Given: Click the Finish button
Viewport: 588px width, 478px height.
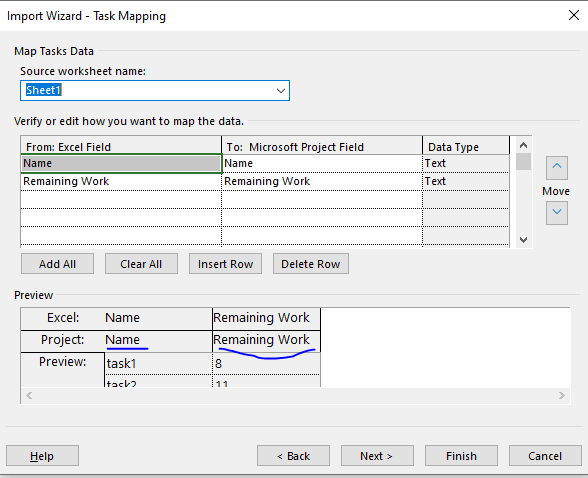Looking at the screenshot, I should [x=461, y=456].
